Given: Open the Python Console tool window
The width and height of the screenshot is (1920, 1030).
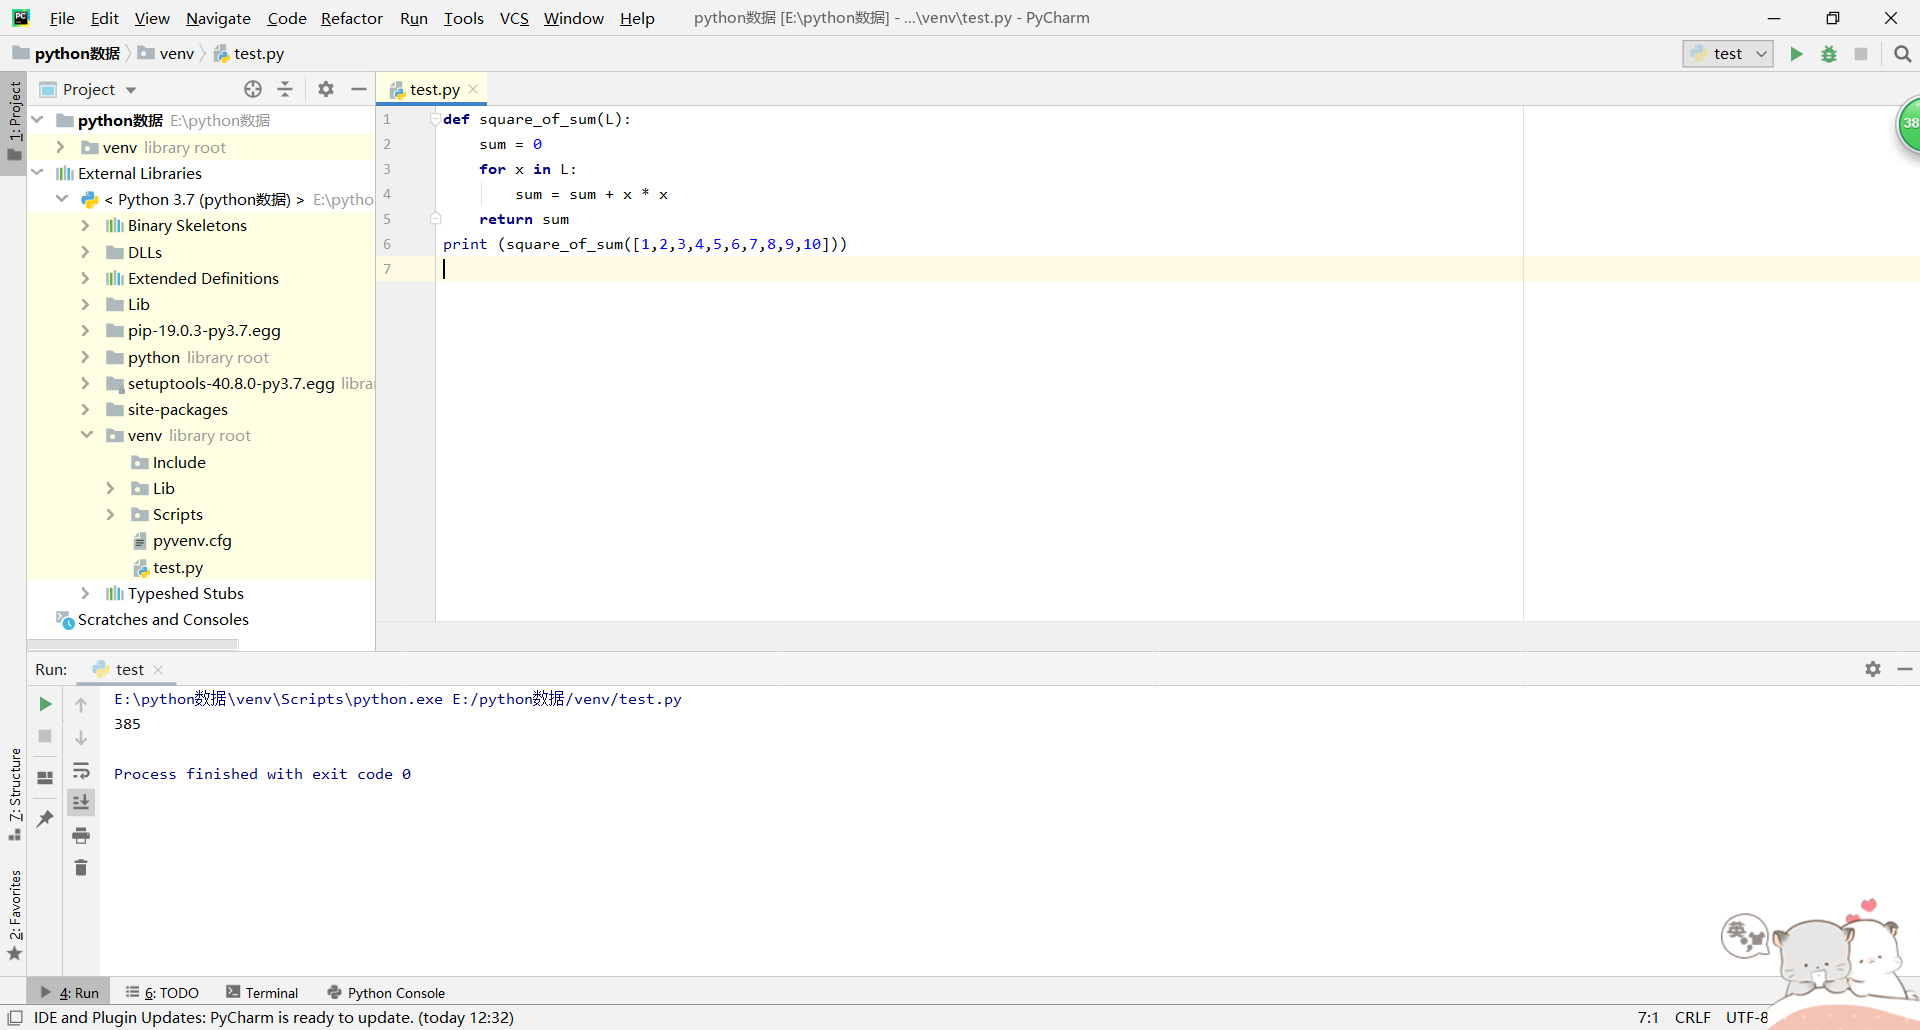Looking at the screenshot, I should (x=386, y=992).
